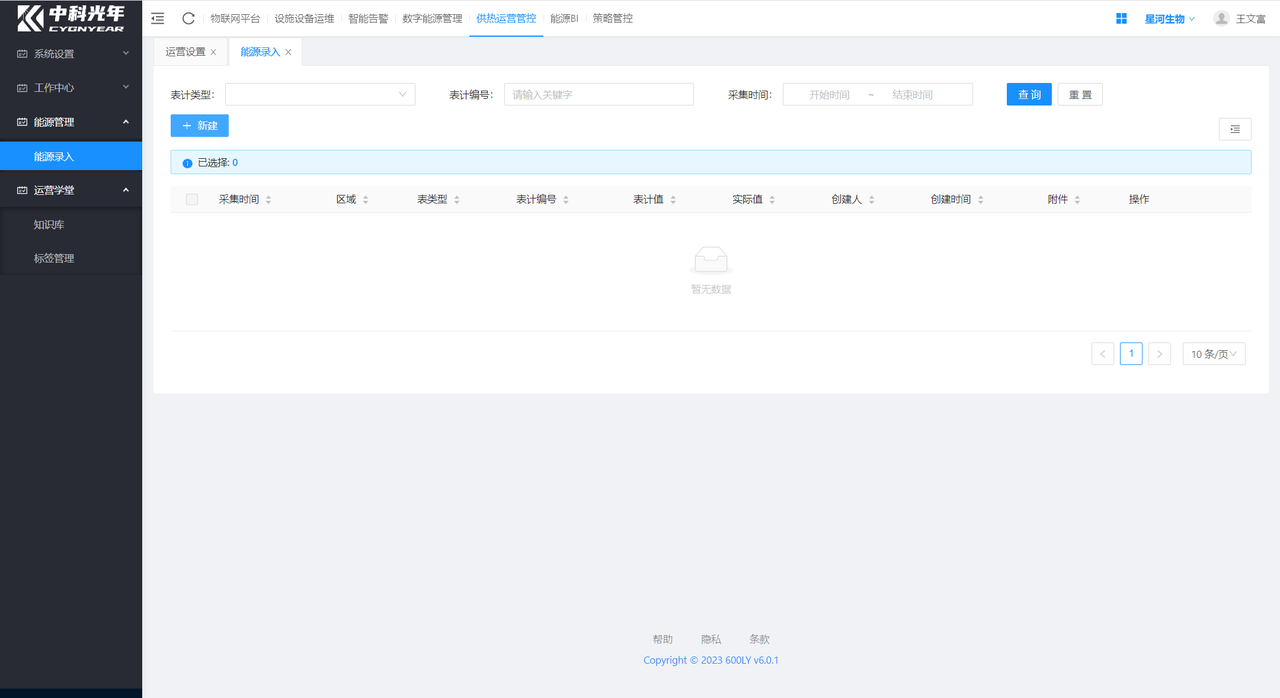This screenshot has width=1280, height=698.
Task: Open the column settings icon button
Action: click(x=1235, y=129)
